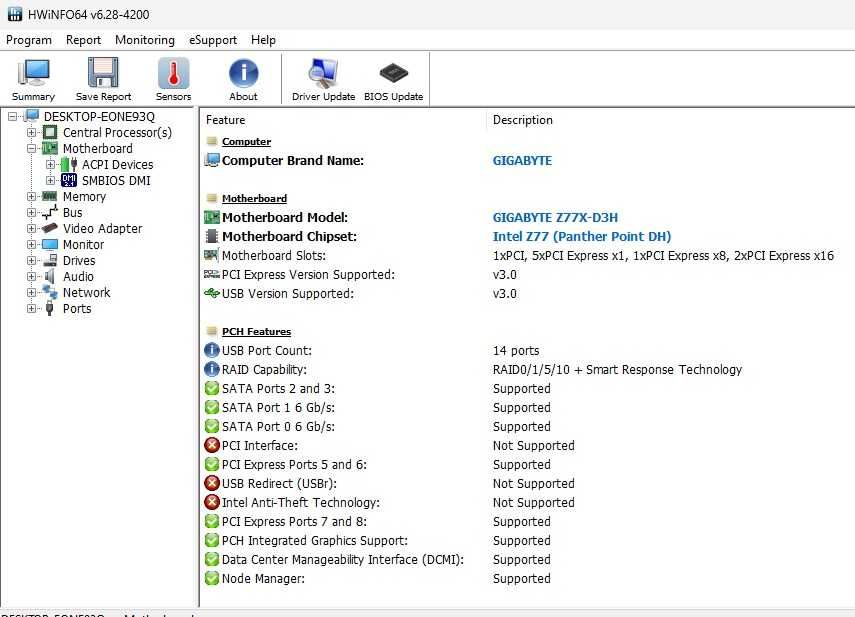Select 'USB Redirect (USBr):' row text

tap(279, 483)
